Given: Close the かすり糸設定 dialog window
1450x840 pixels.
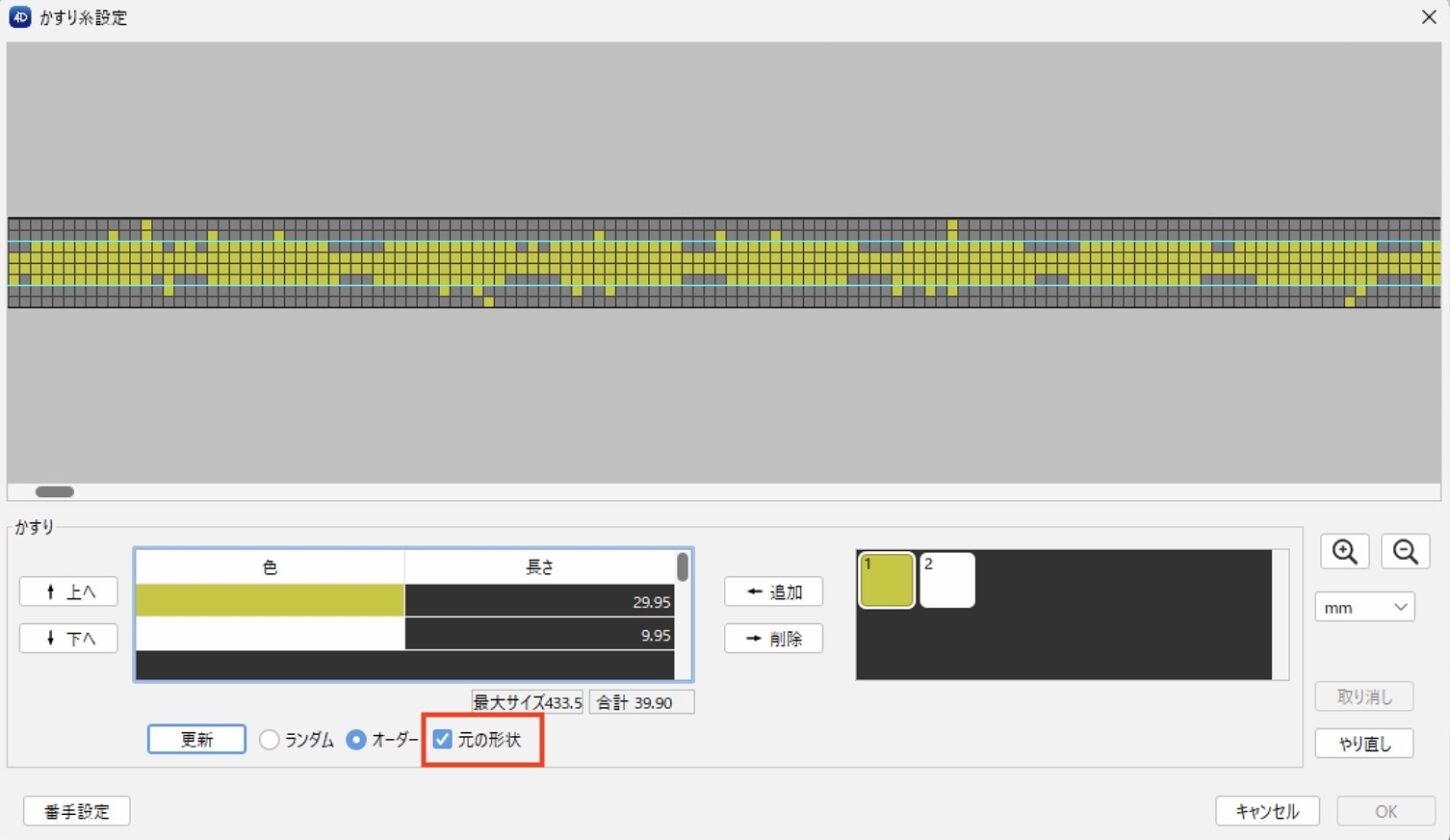Looking at the screenshot, I should tap(1429, 17).
